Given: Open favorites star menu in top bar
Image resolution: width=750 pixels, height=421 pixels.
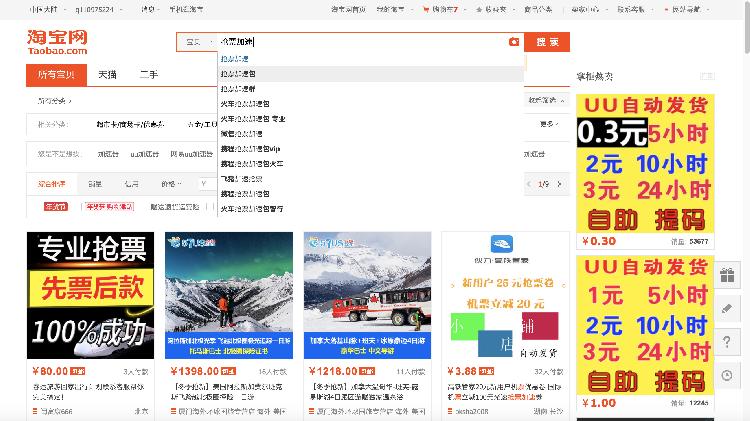Looking at the screenshot, I should tap(494, 9).
